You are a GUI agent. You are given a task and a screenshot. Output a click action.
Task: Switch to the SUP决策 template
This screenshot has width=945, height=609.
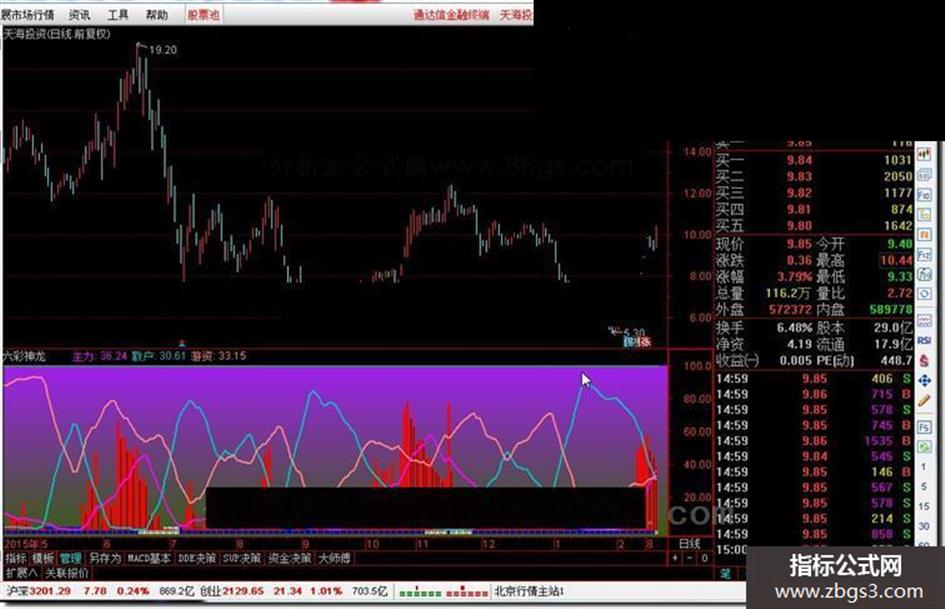click(242, 558)
